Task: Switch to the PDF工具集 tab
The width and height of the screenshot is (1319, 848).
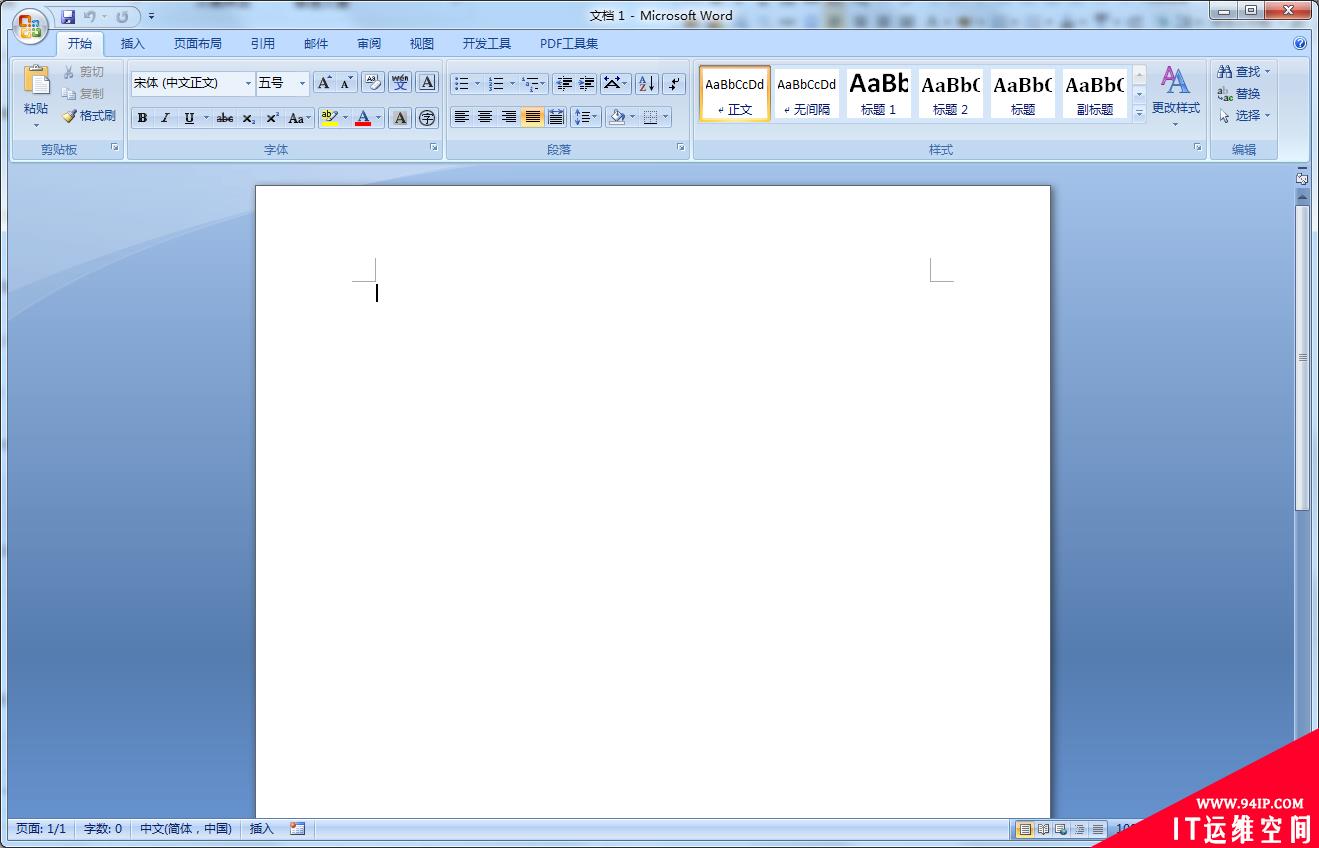Action: pos(569,44)
